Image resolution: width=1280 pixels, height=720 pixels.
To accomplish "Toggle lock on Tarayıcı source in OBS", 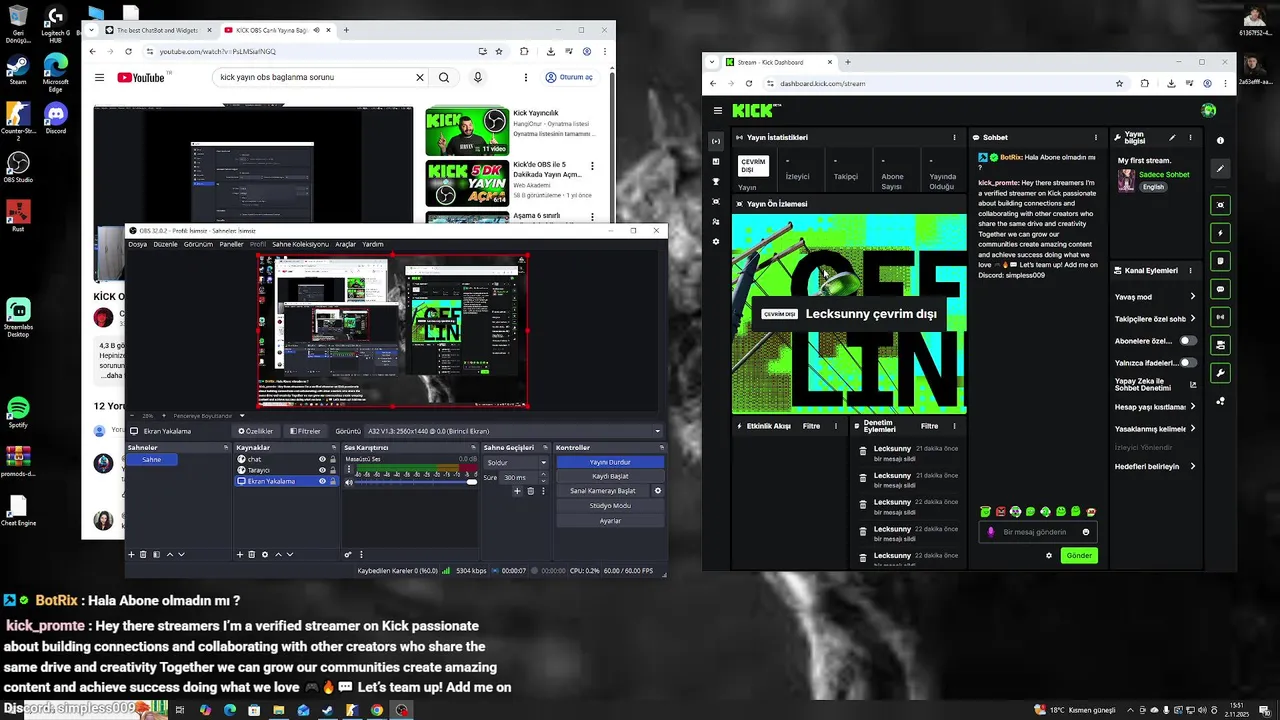I will [334, 470].
